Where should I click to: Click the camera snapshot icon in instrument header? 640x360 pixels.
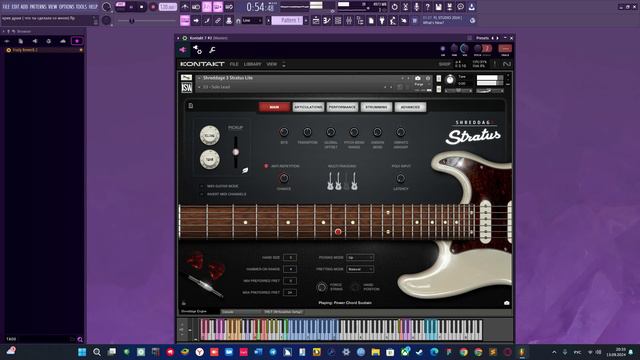[x=417, y=78]
